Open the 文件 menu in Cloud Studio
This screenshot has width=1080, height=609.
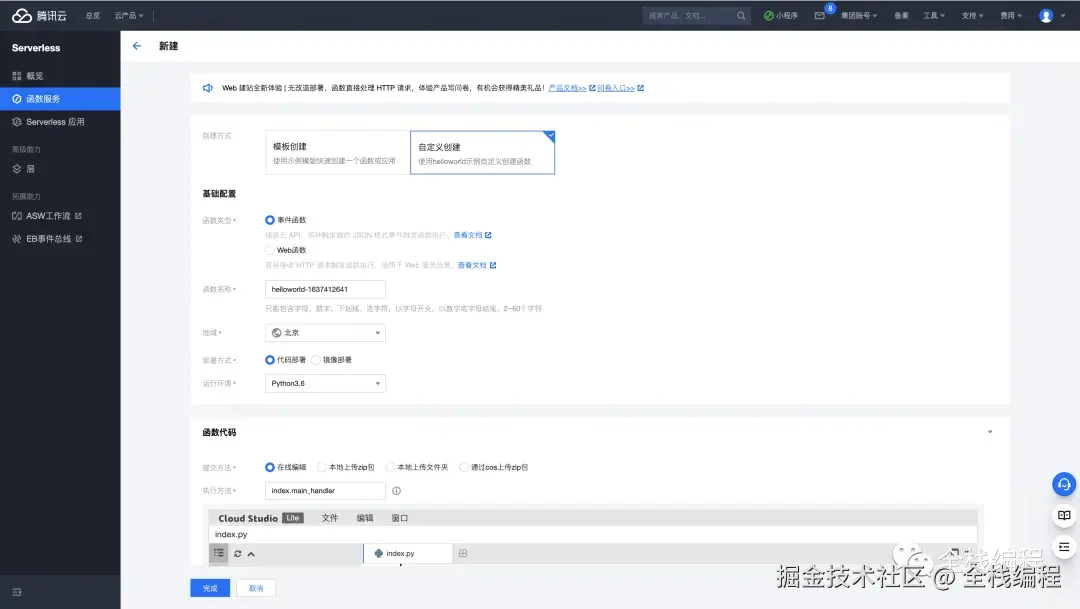click(x=330, y=518)
